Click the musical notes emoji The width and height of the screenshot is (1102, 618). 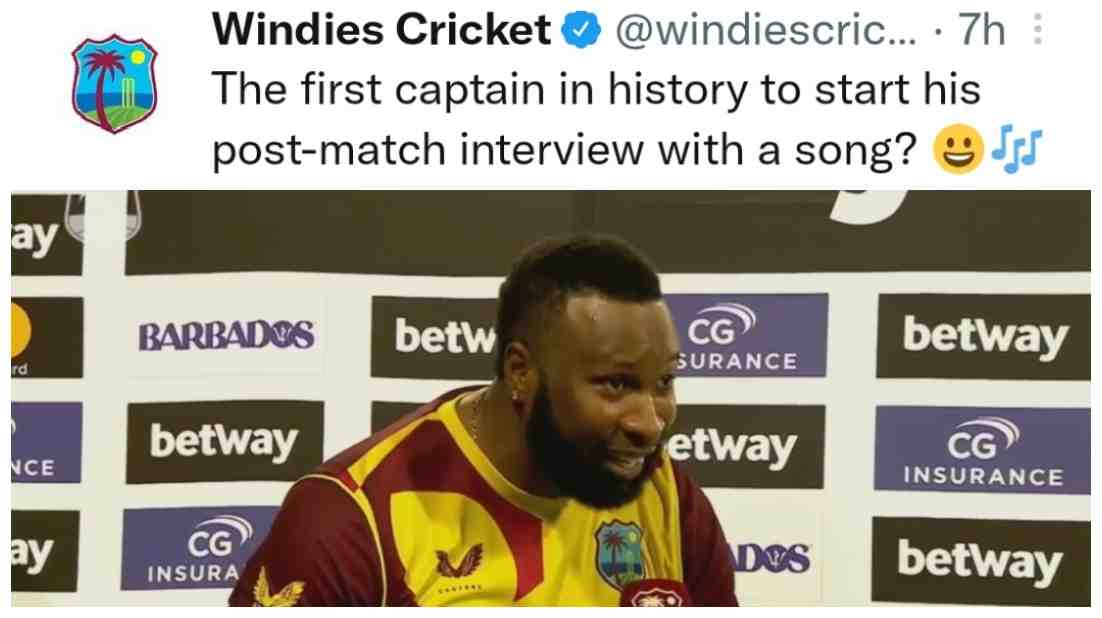1016,149
